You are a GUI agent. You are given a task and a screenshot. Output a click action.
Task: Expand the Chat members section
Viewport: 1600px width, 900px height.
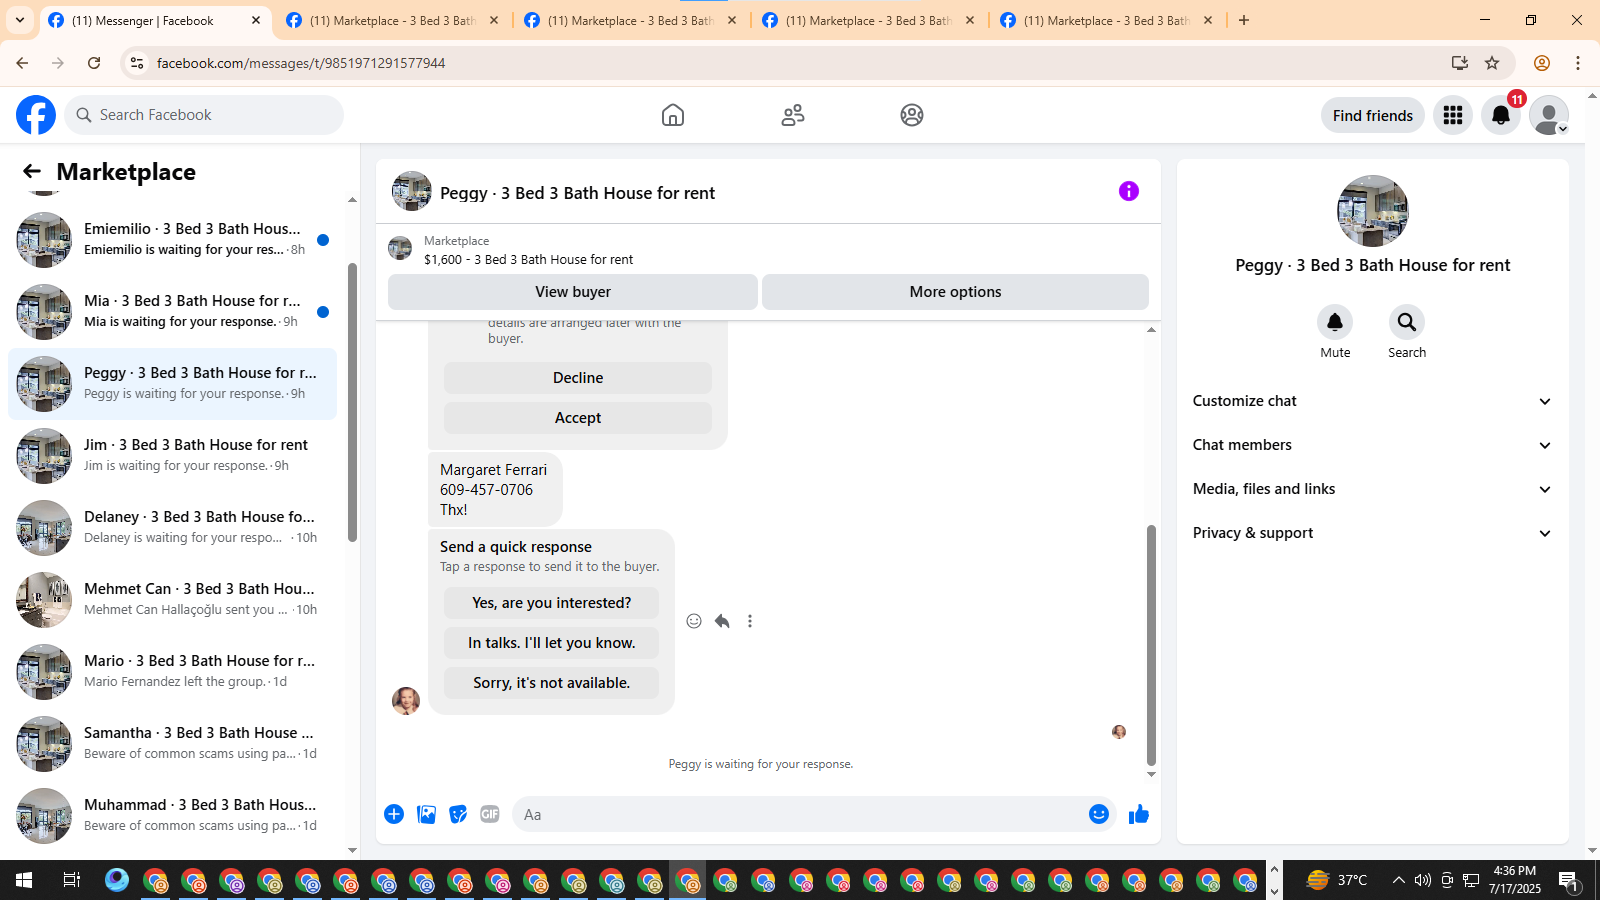[x=1373, y=445]
